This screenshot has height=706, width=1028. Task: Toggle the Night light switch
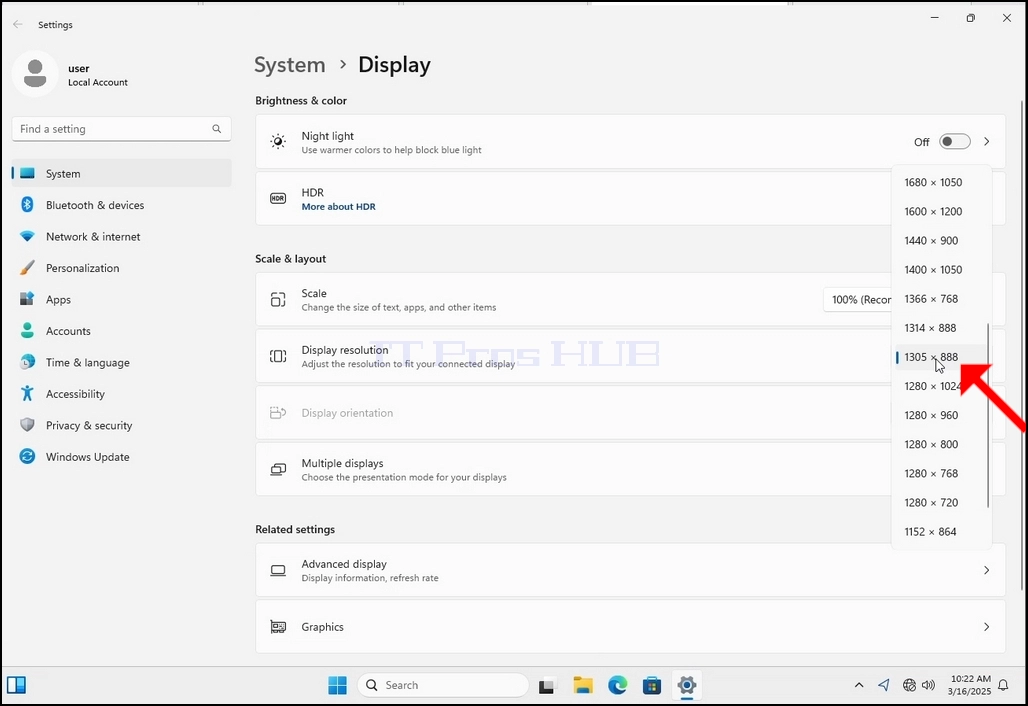[955, 142]
